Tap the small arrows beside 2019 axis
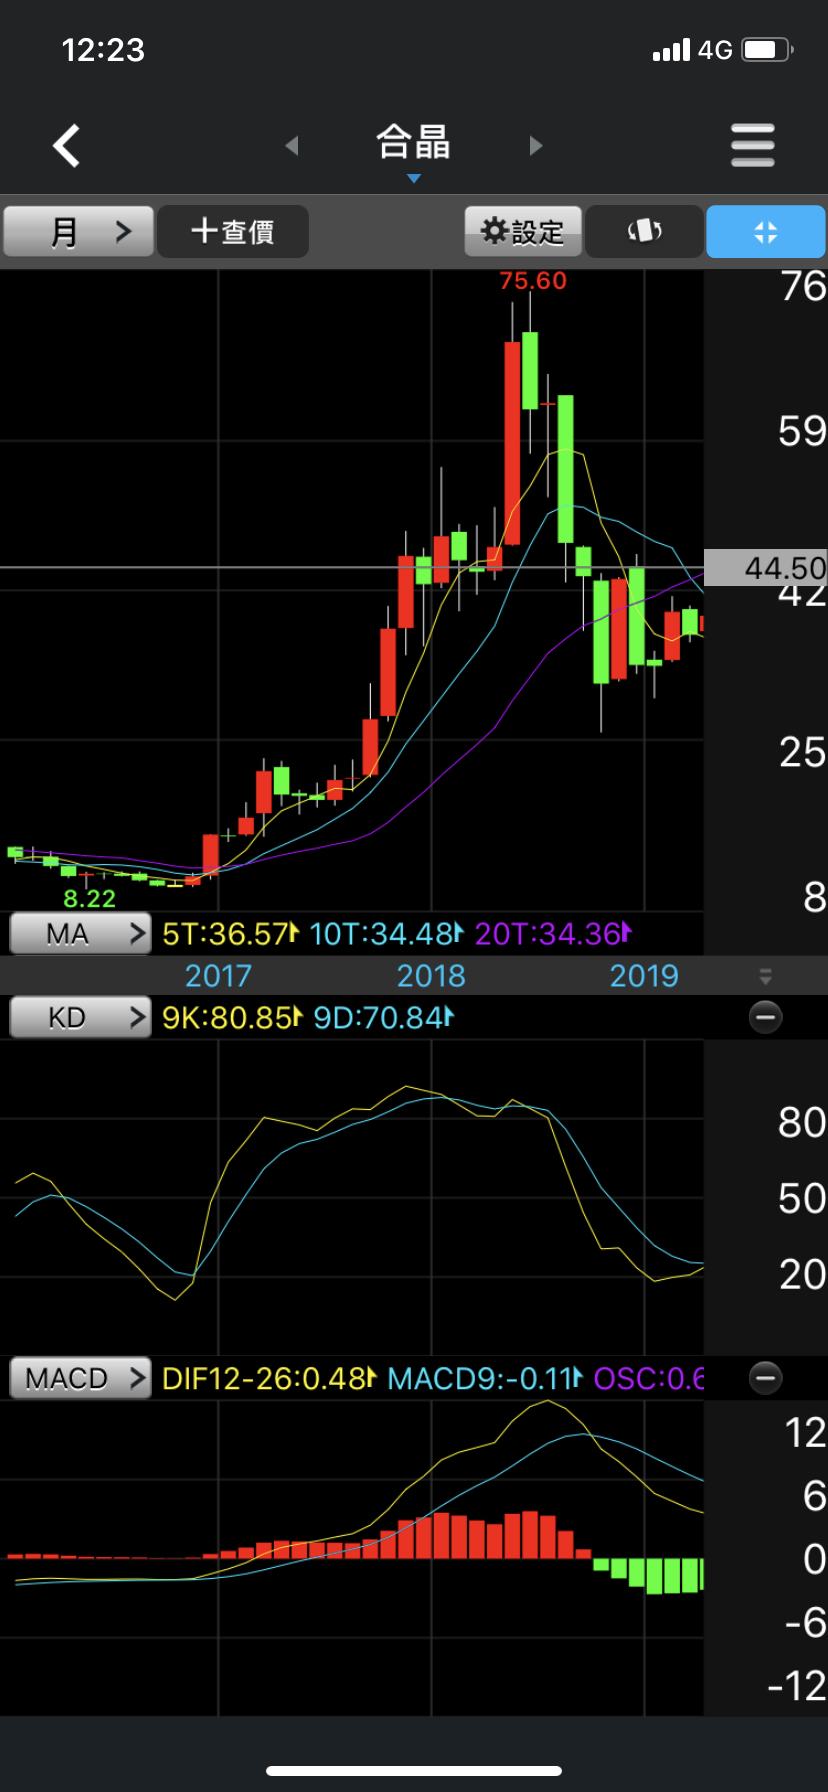This screenshot has height=1792, width=828. point(765,976)
